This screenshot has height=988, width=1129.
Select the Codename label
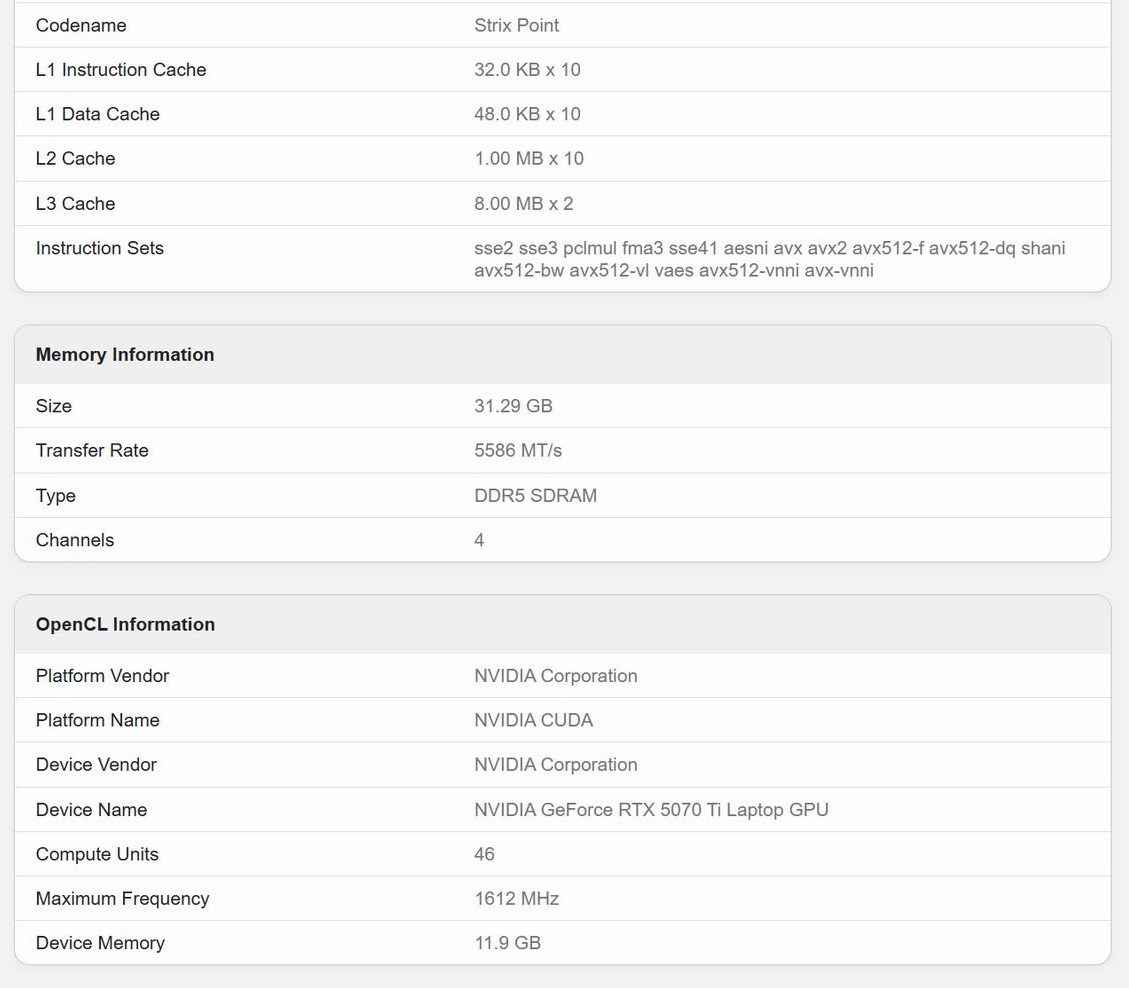pyautogui.click(x=81, y=25)
